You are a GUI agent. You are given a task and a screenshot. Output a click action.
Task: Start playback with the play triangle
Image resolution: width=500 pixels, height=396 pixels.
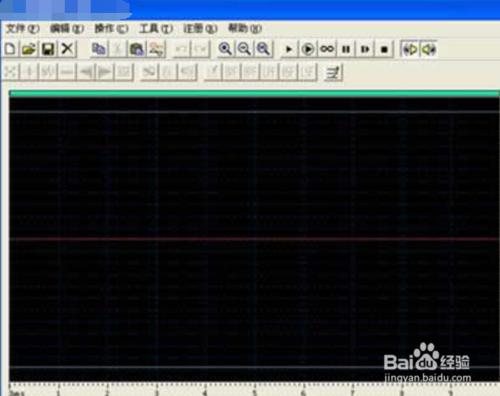coord(289,49)
